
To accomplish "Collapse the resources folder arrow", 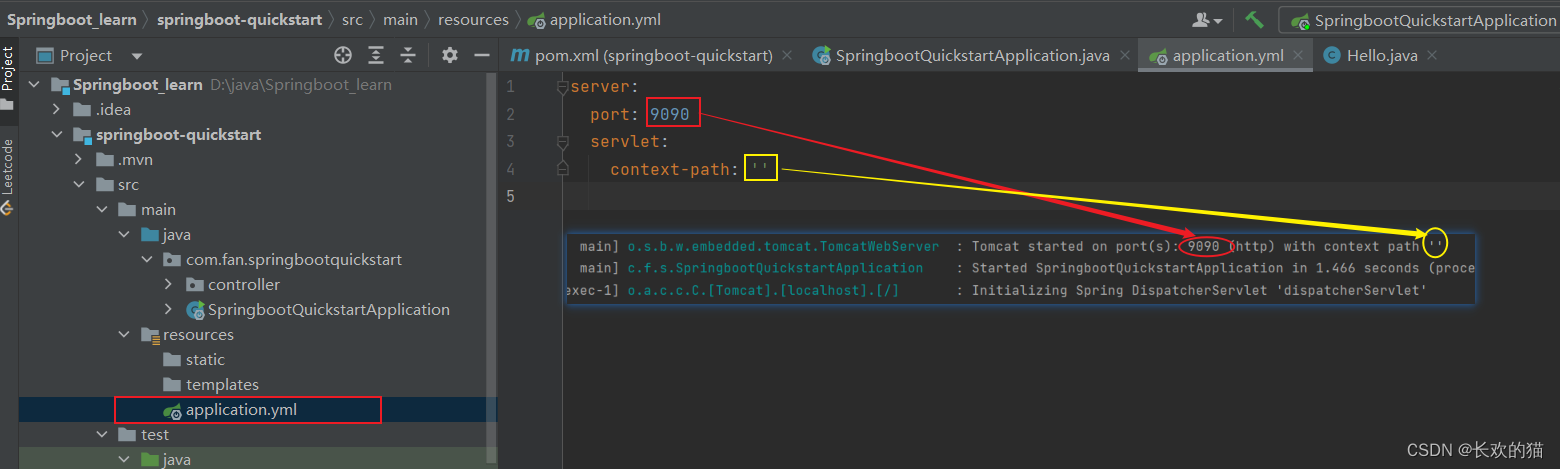I will coord(124,335).
